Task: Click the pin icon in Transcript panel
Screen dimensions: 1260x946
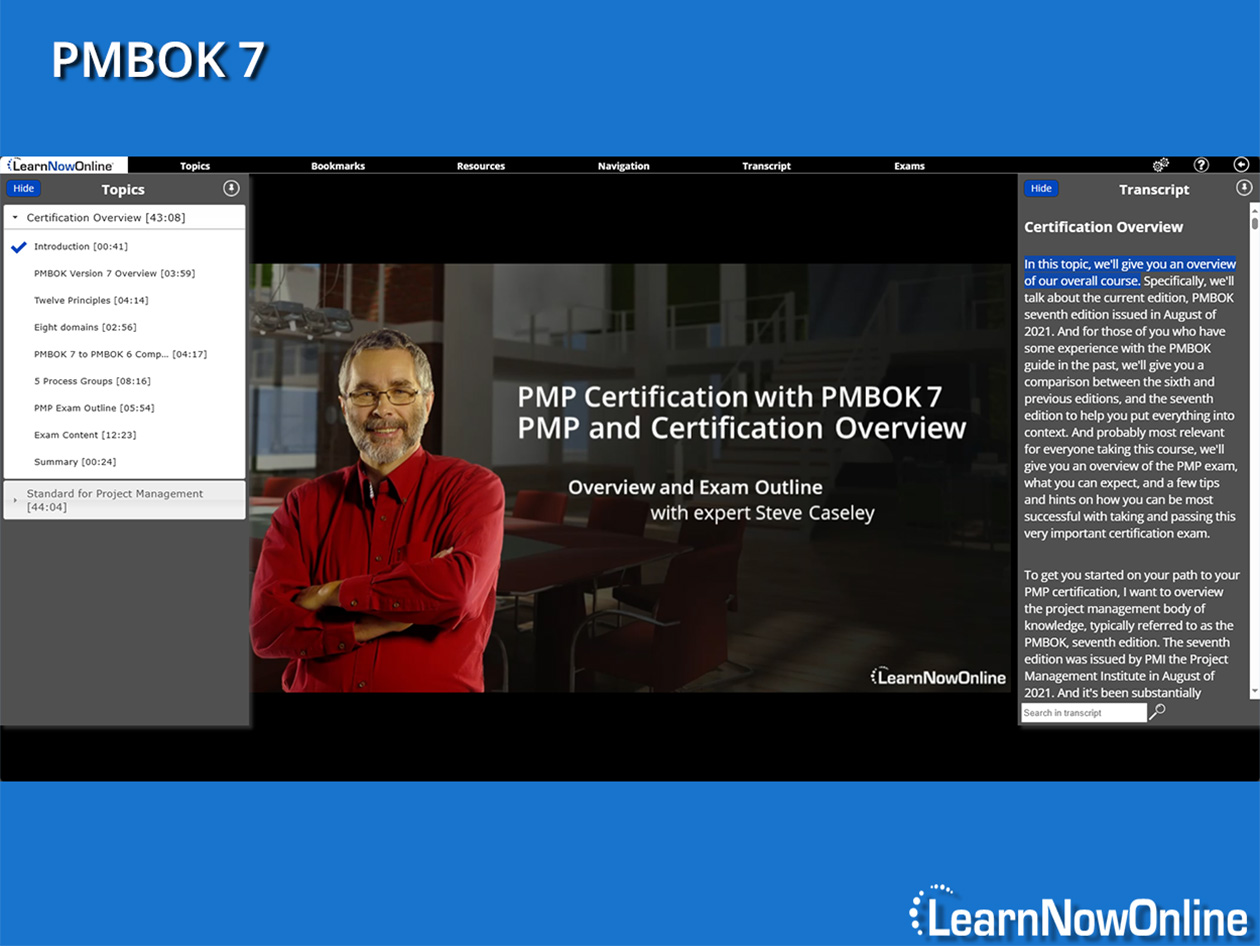Action: (x=1244, y=188)
